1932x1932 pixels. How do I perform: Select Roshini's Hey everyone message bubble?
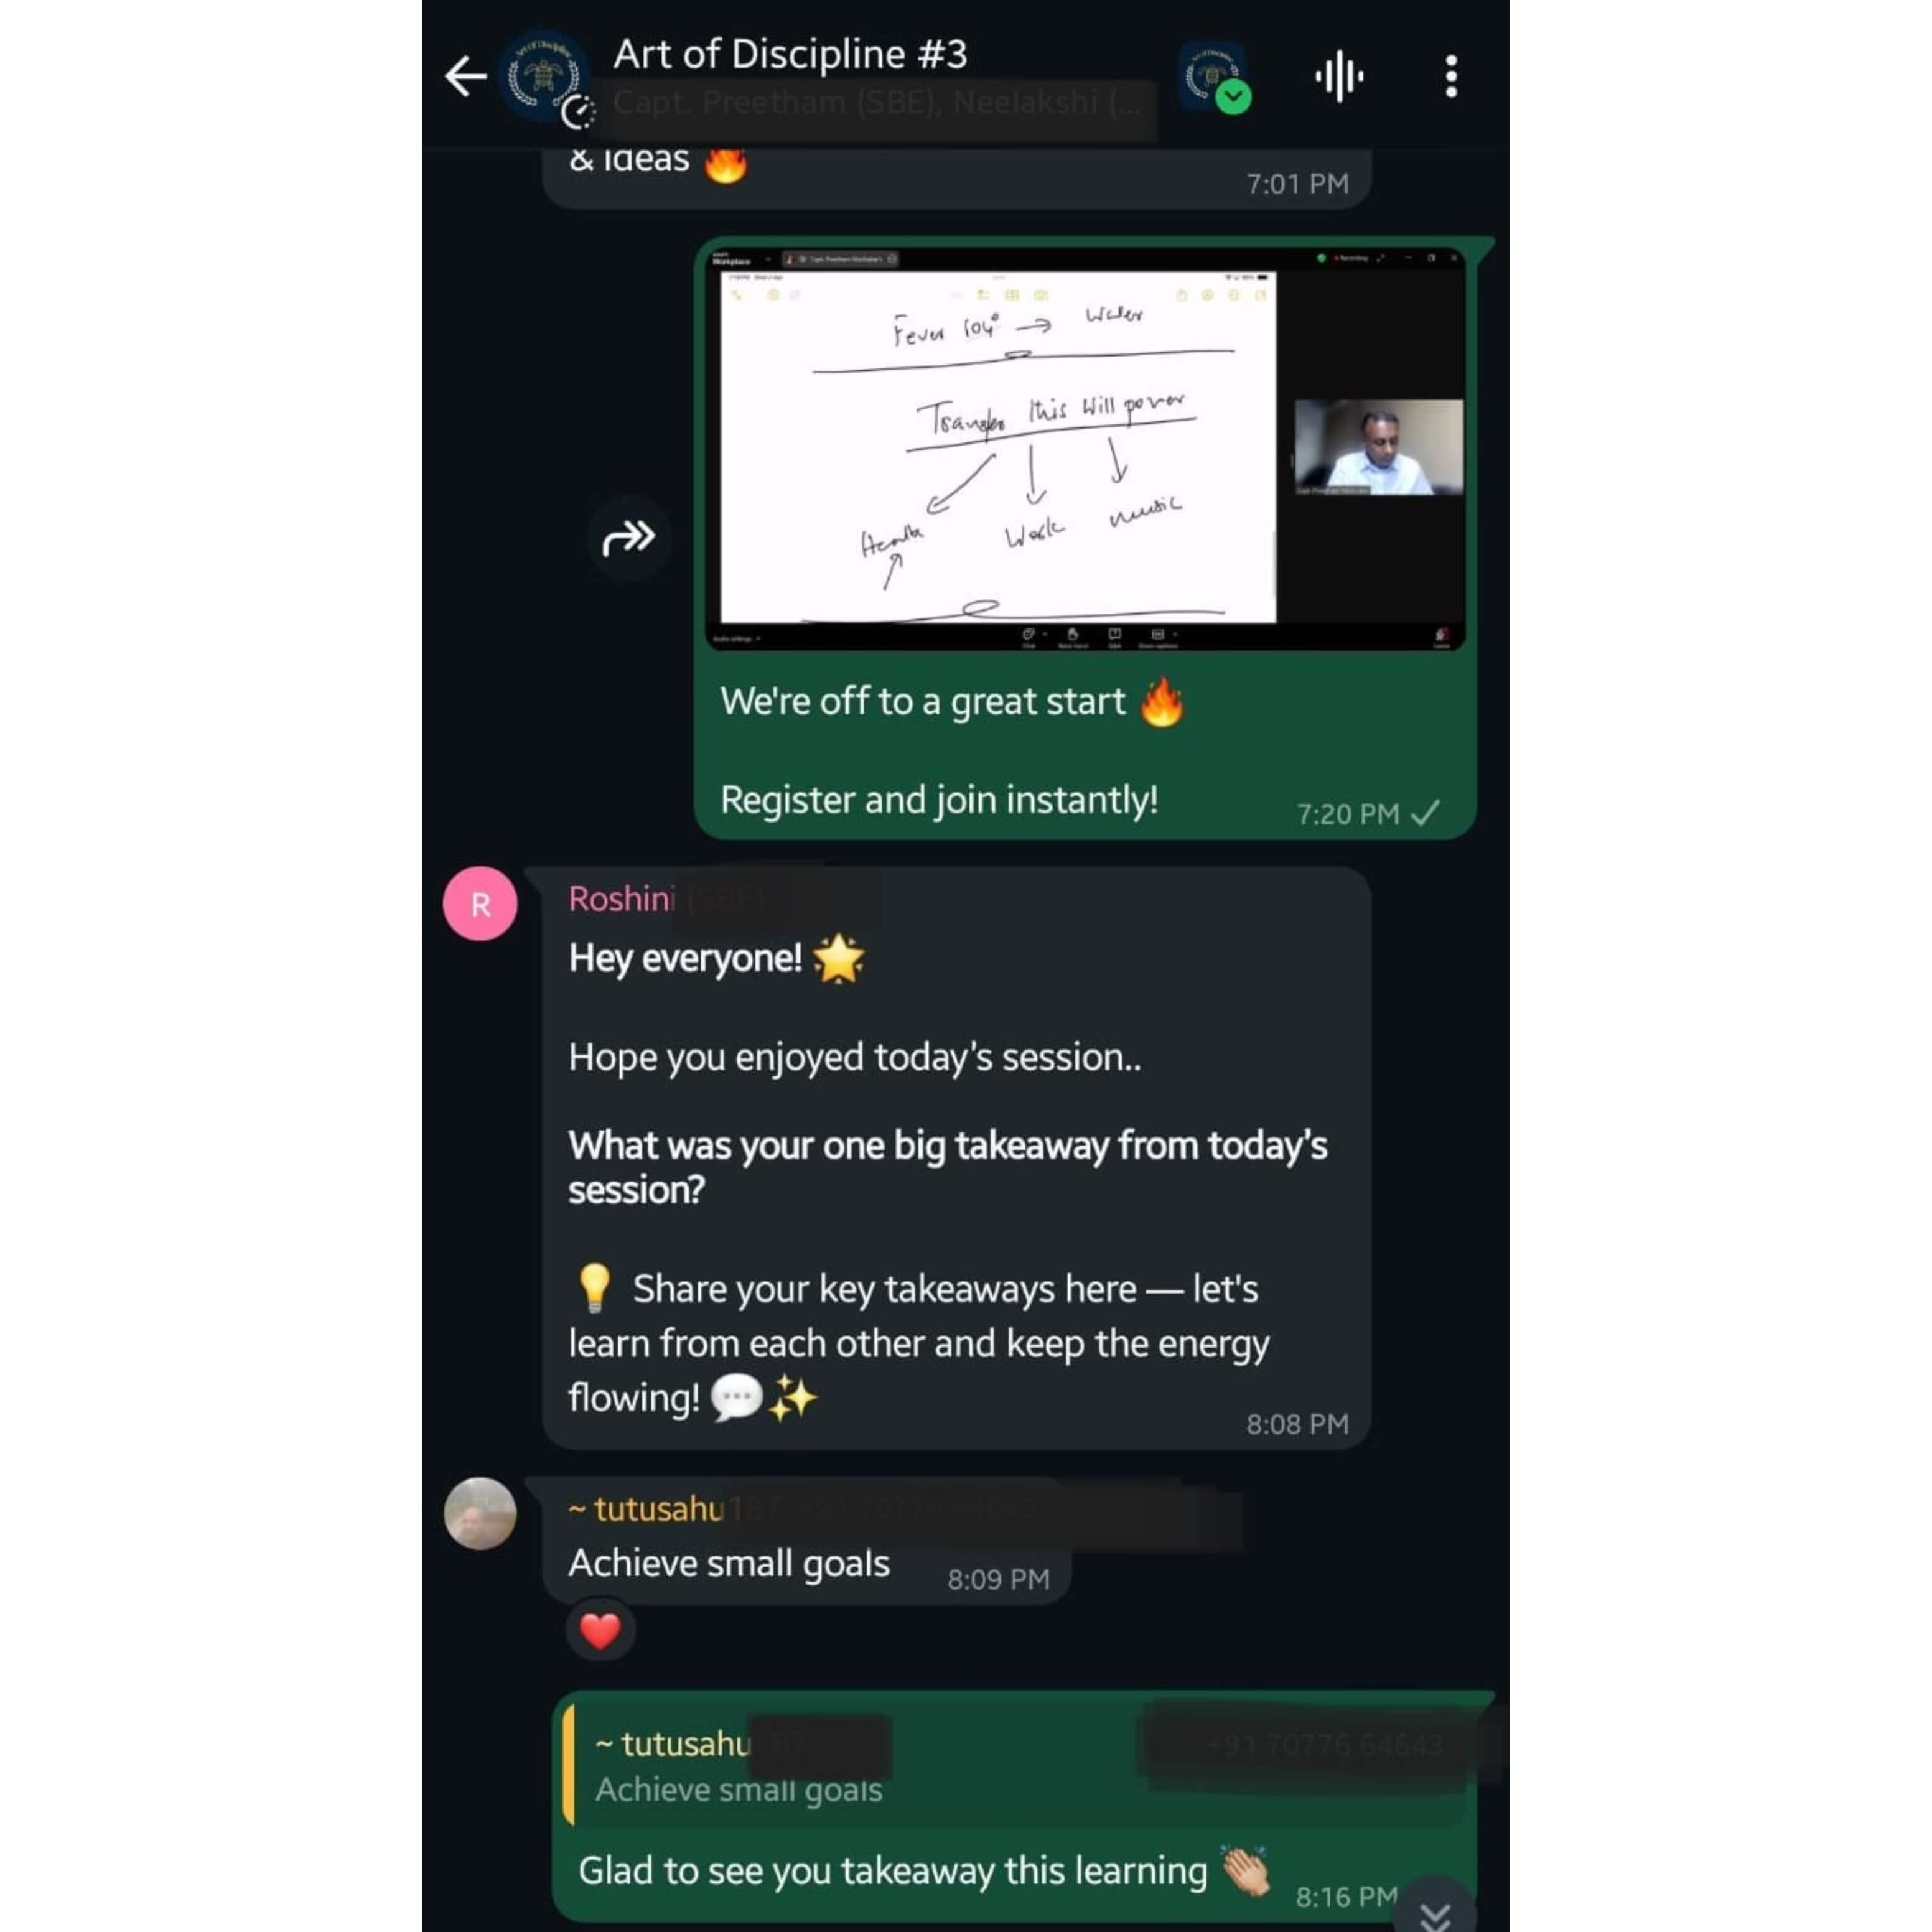pos(956,1158)
